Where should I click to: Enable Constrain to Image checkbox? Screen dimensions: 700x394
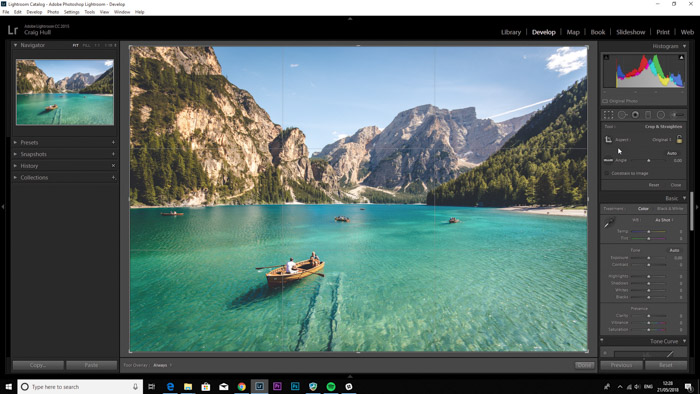click(607, 173)
